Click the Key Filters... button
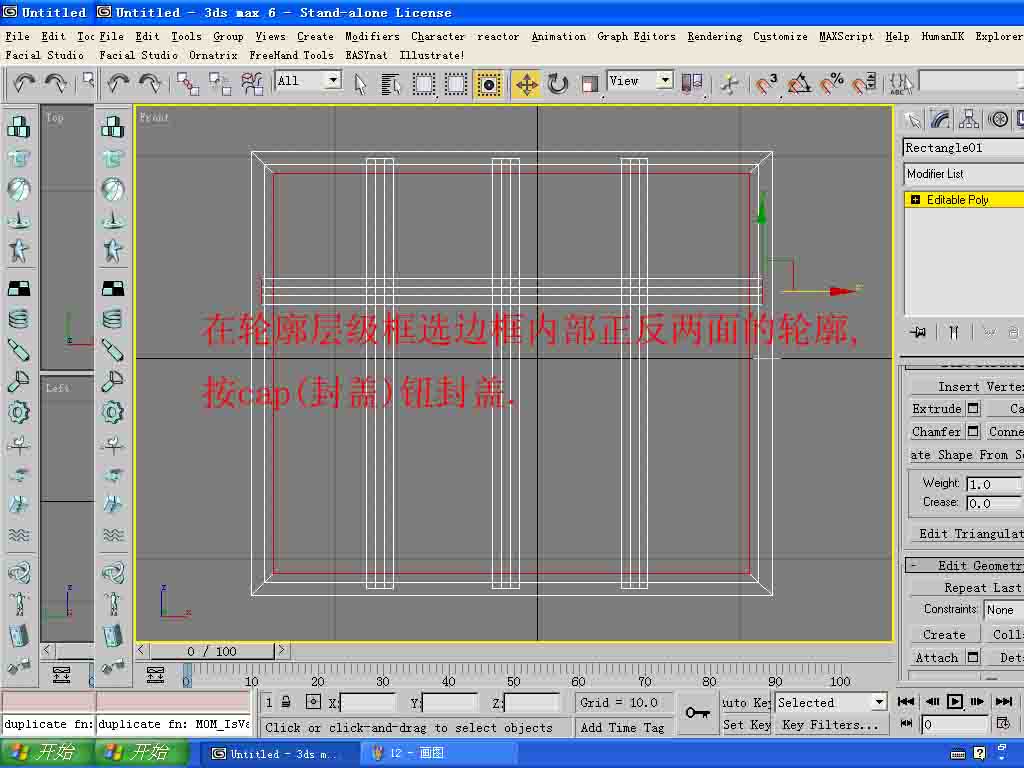This screenshot has height=768, width=1024. click(830, 725)
